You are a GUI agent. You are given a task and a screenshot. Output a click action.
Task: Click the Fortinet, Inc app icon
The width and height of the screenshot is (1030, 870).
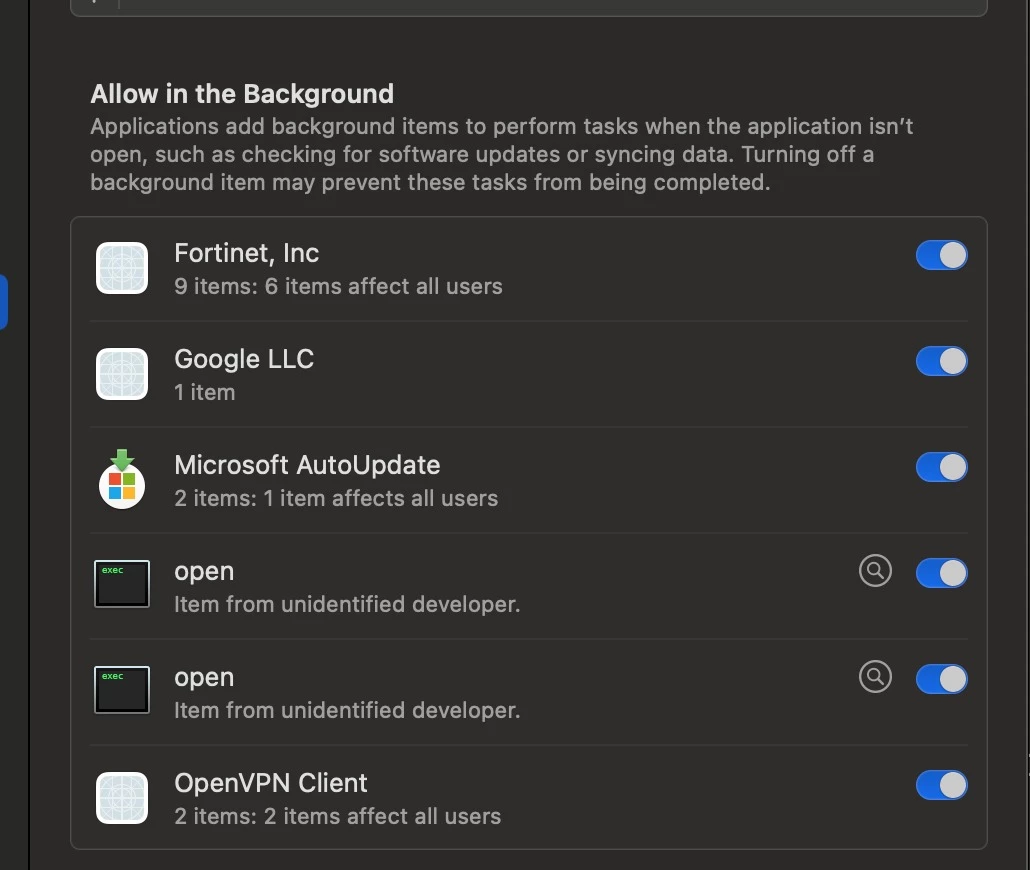pyautogui.click(x=122, y=268)
